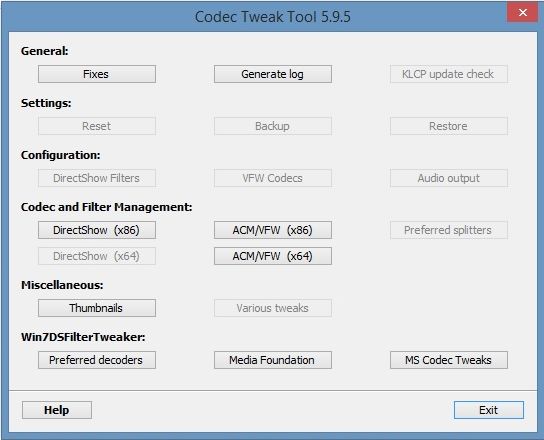Open ACM/VFW (x64) management
The width and height of the screenshot is (544, 440).
pos(273,256)
